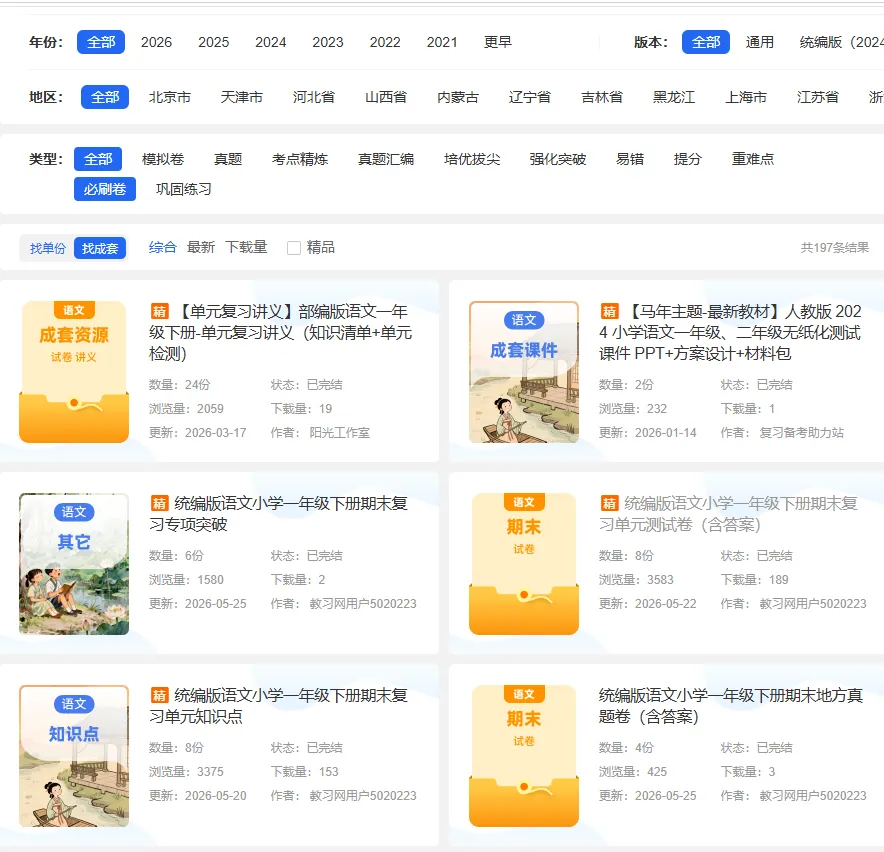884x852 pixels.
Task: Tick the 精品 checkbox
Action: pos(294,248)
